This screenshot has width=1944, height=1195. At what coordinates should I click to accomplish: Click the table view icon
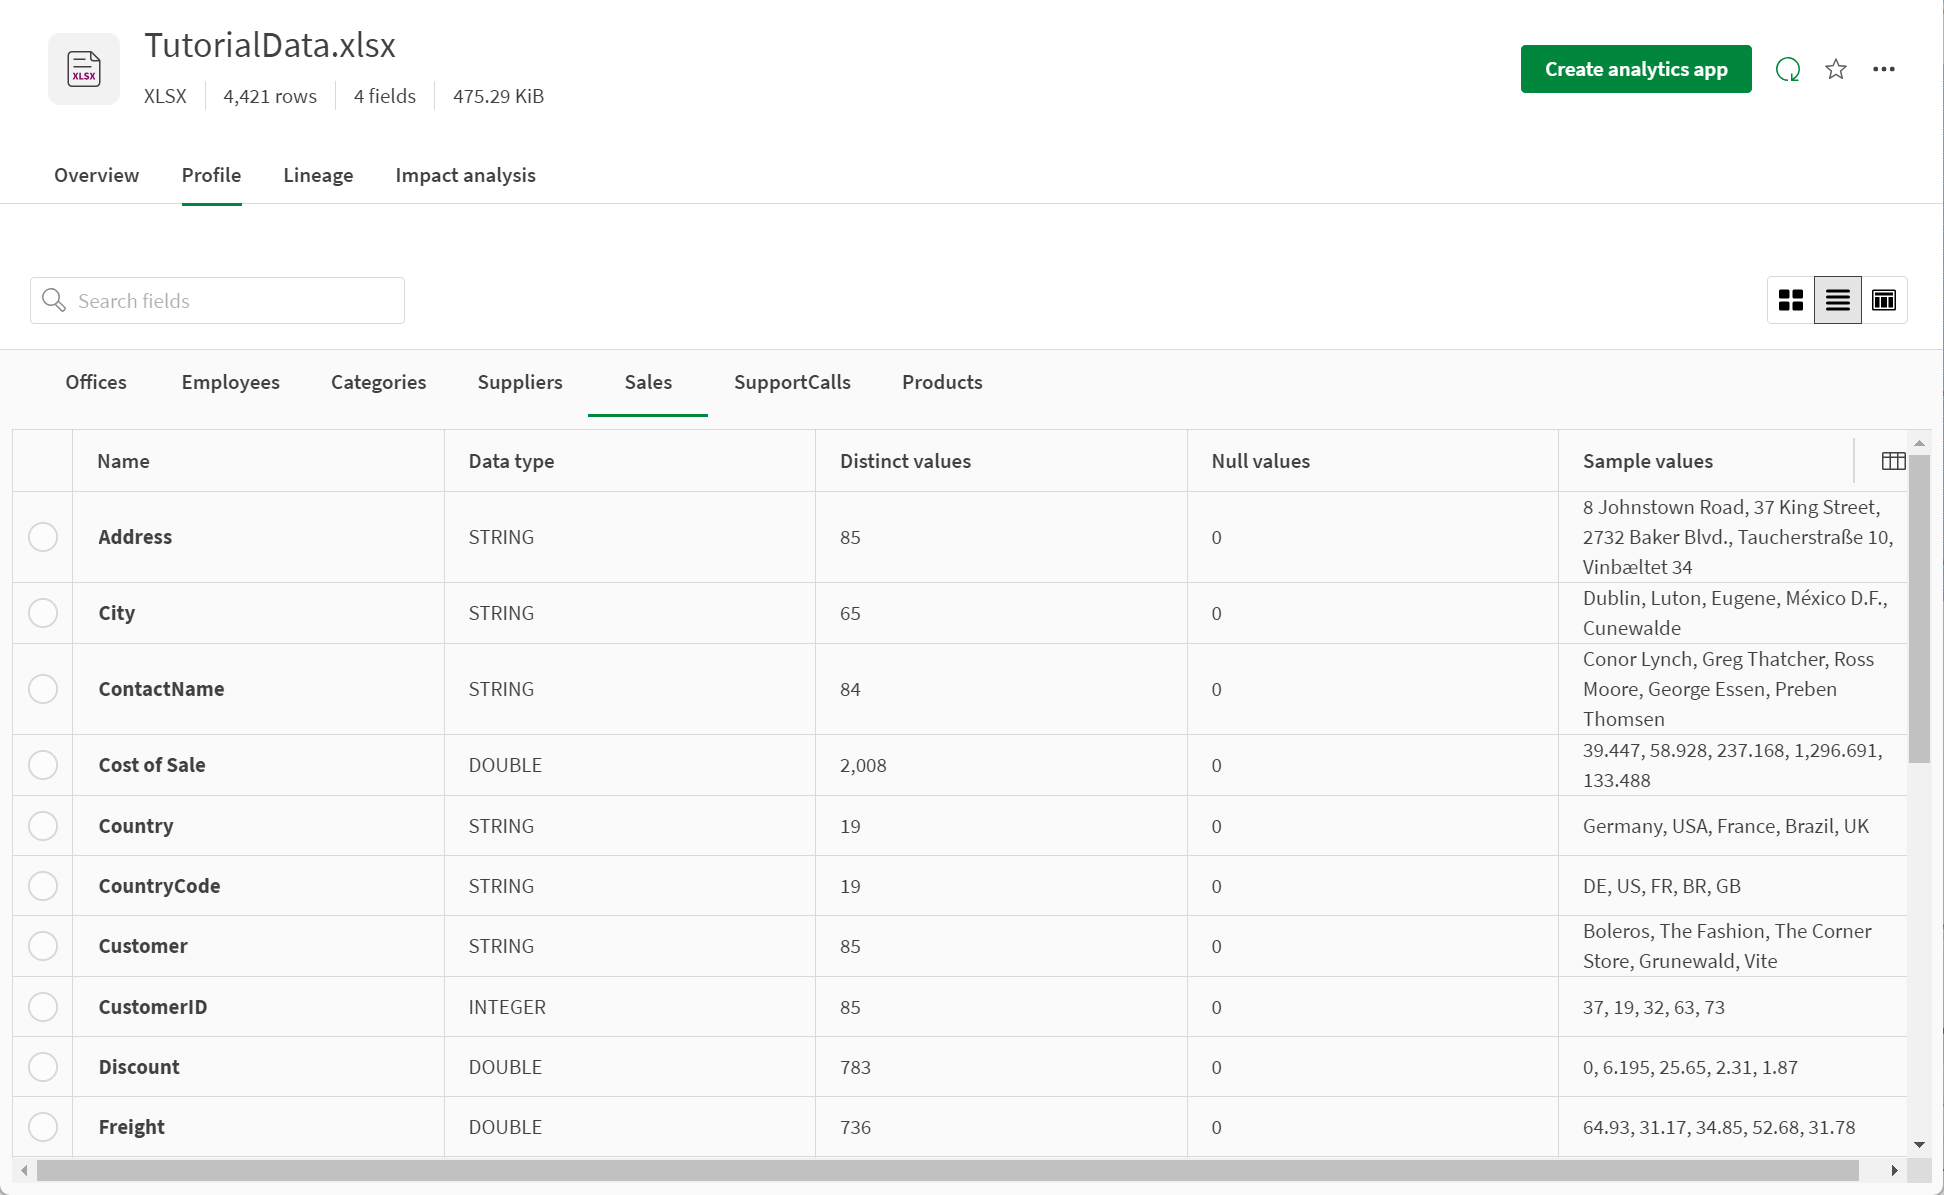point(1883,300)
